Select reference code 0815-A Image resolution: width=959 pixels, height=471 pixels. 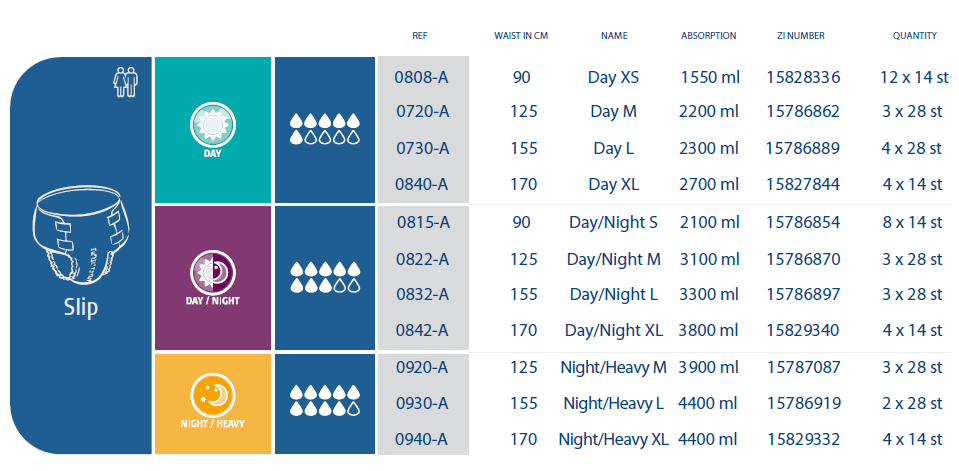click(423, 222)
